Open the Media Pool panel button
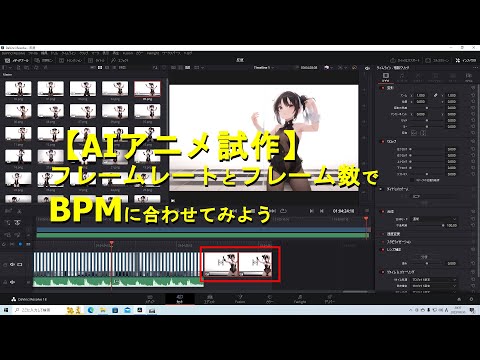Image resolution: width=480 pixels, height=360 pixels. click(17, 60)
